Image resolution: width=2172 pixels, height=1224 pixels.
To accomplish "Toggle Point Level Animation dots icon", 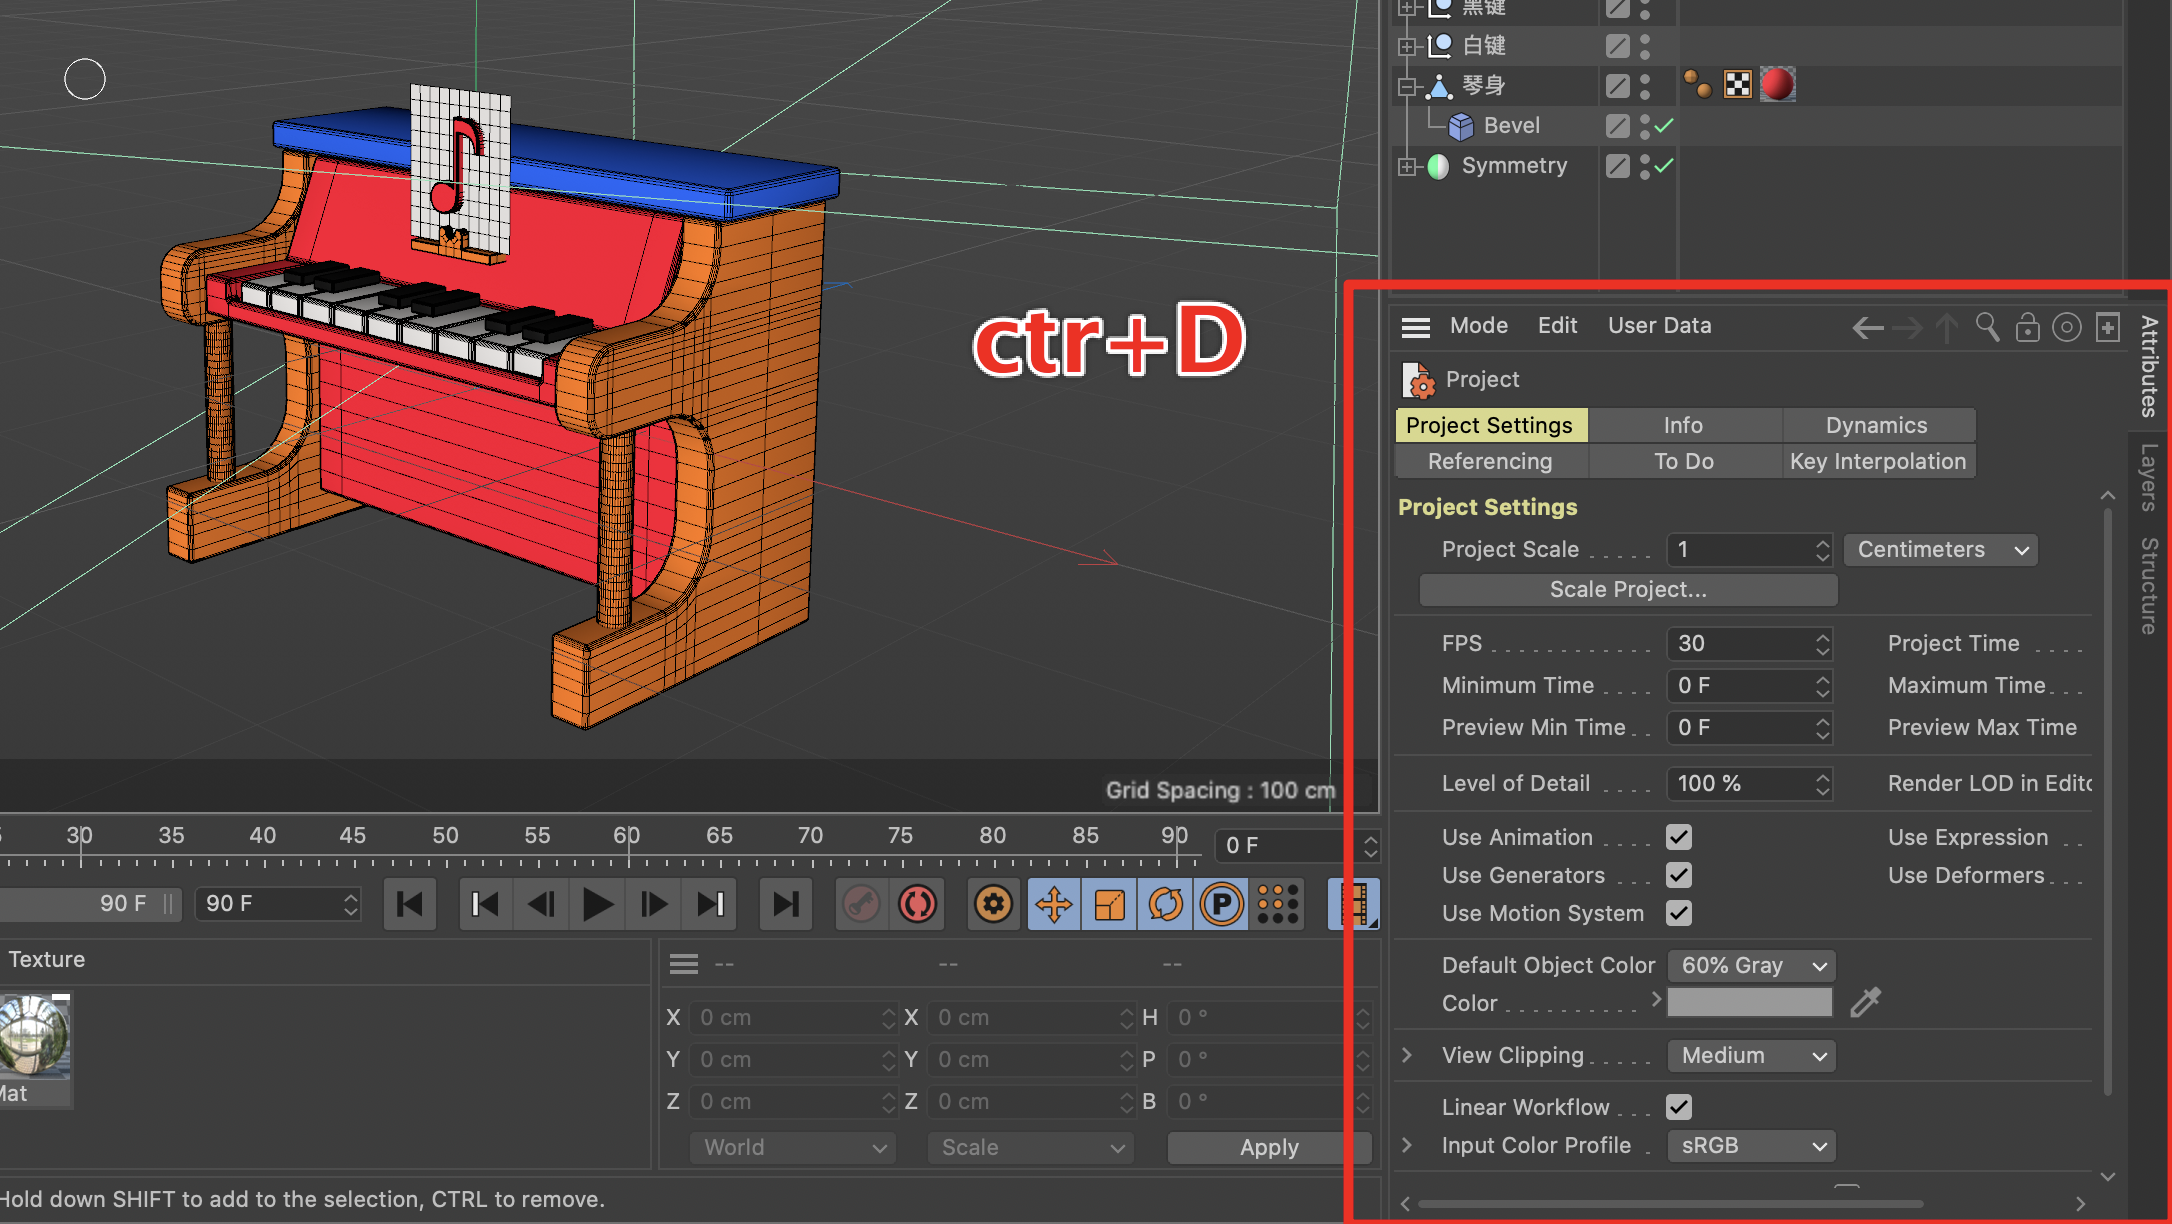I will pos(1277,904).
